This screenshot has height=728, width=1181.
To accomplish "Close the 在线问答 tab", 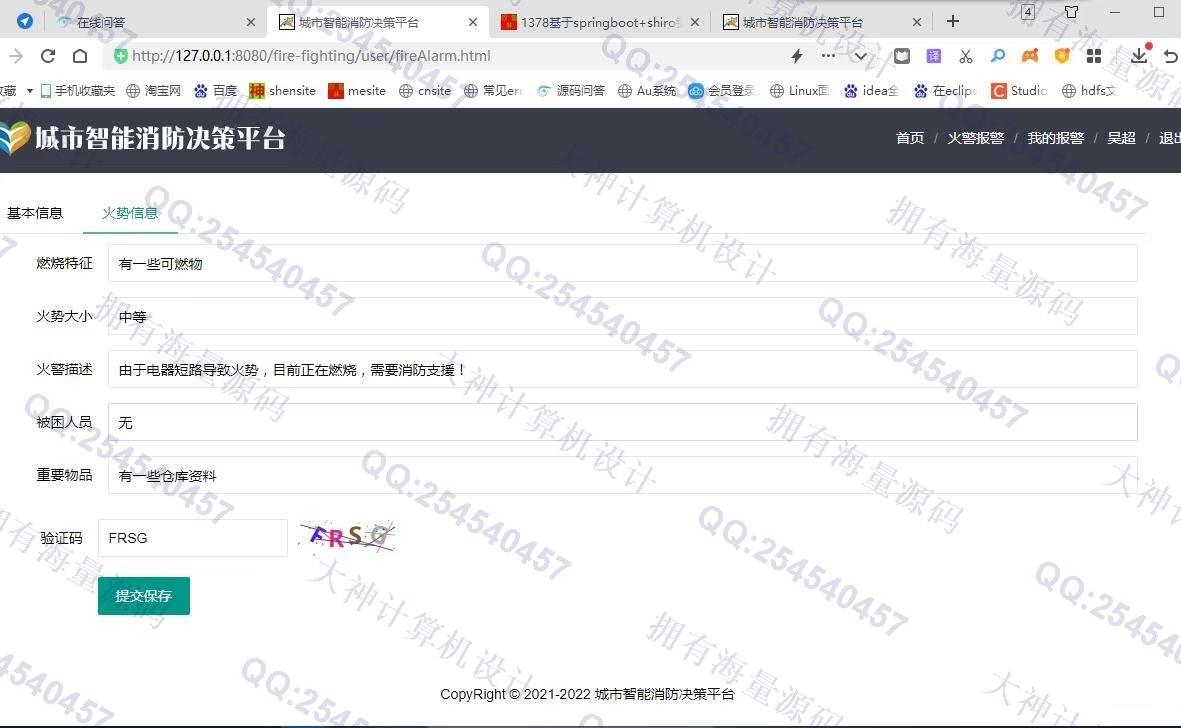I will click(x=251, y=23).
